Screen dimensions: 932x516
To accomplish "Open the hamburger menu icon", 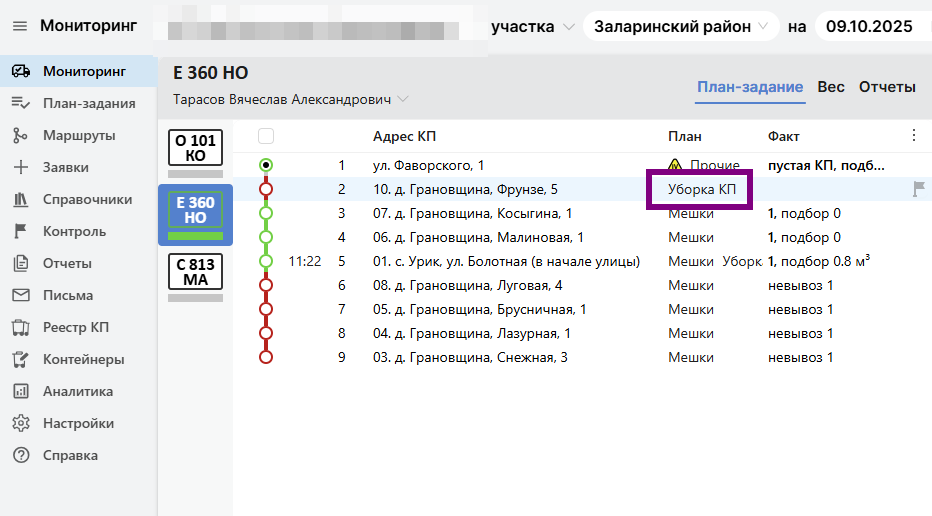I will click(19, 26).
